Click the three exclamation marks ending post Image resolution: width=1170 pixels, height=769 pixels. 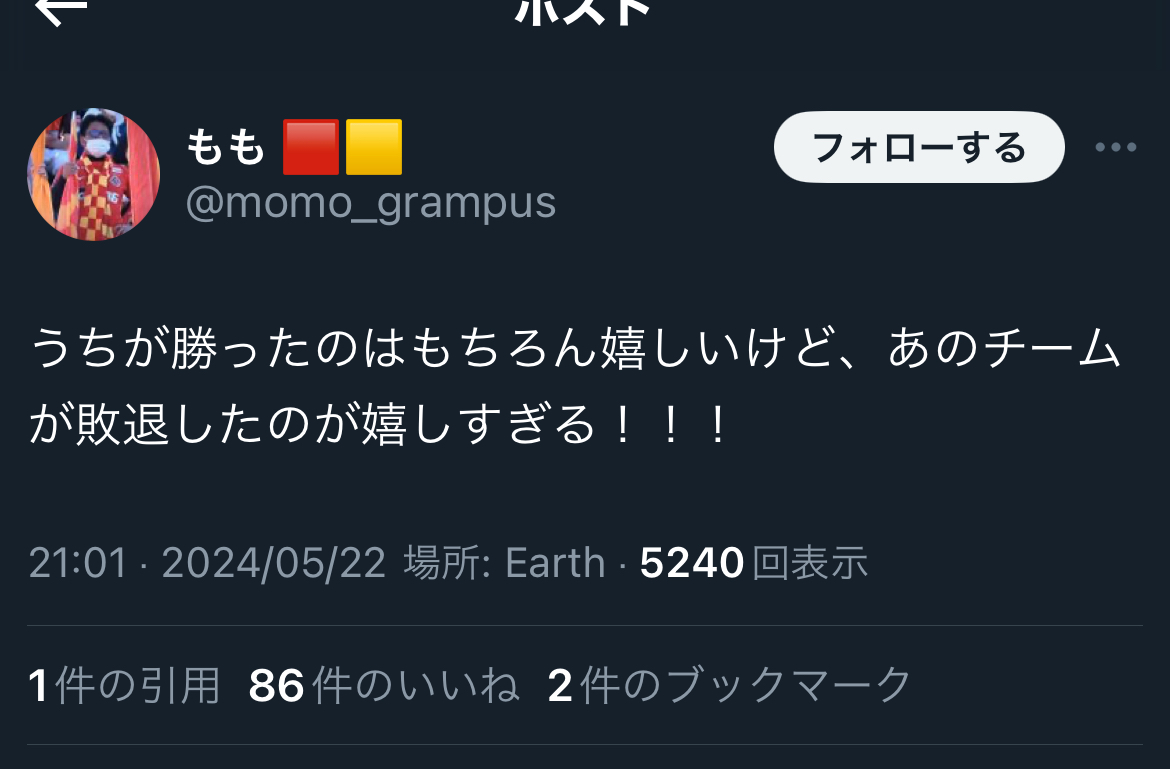(x=669, y=424)
